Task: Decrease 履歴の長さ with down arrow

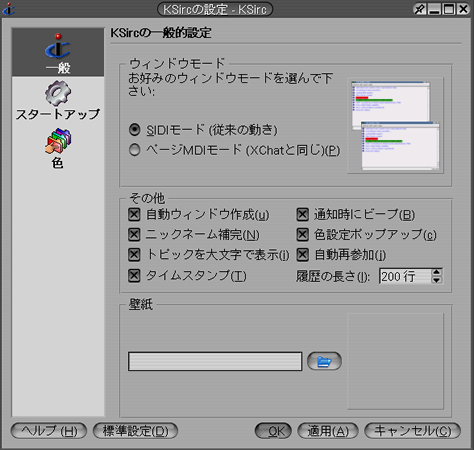Action: pos(437,280)
